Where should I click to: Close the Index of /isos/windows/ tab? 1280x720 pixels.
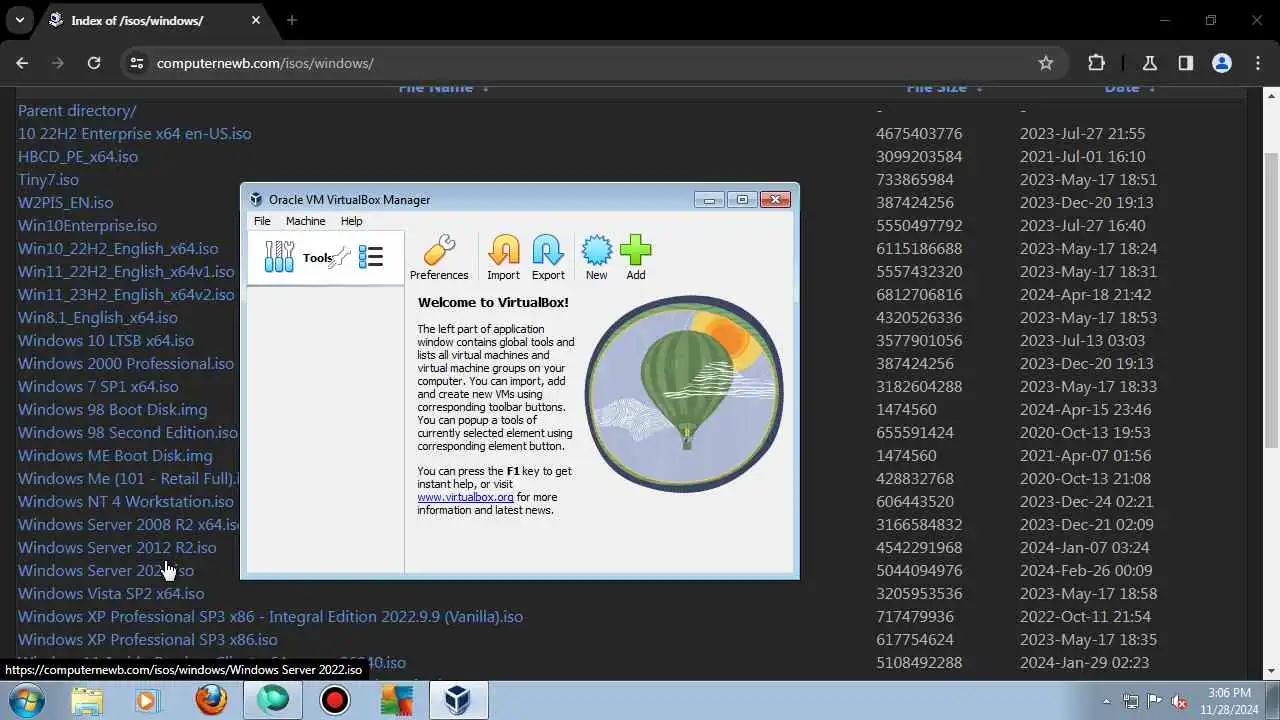click(x=254, y=20)
